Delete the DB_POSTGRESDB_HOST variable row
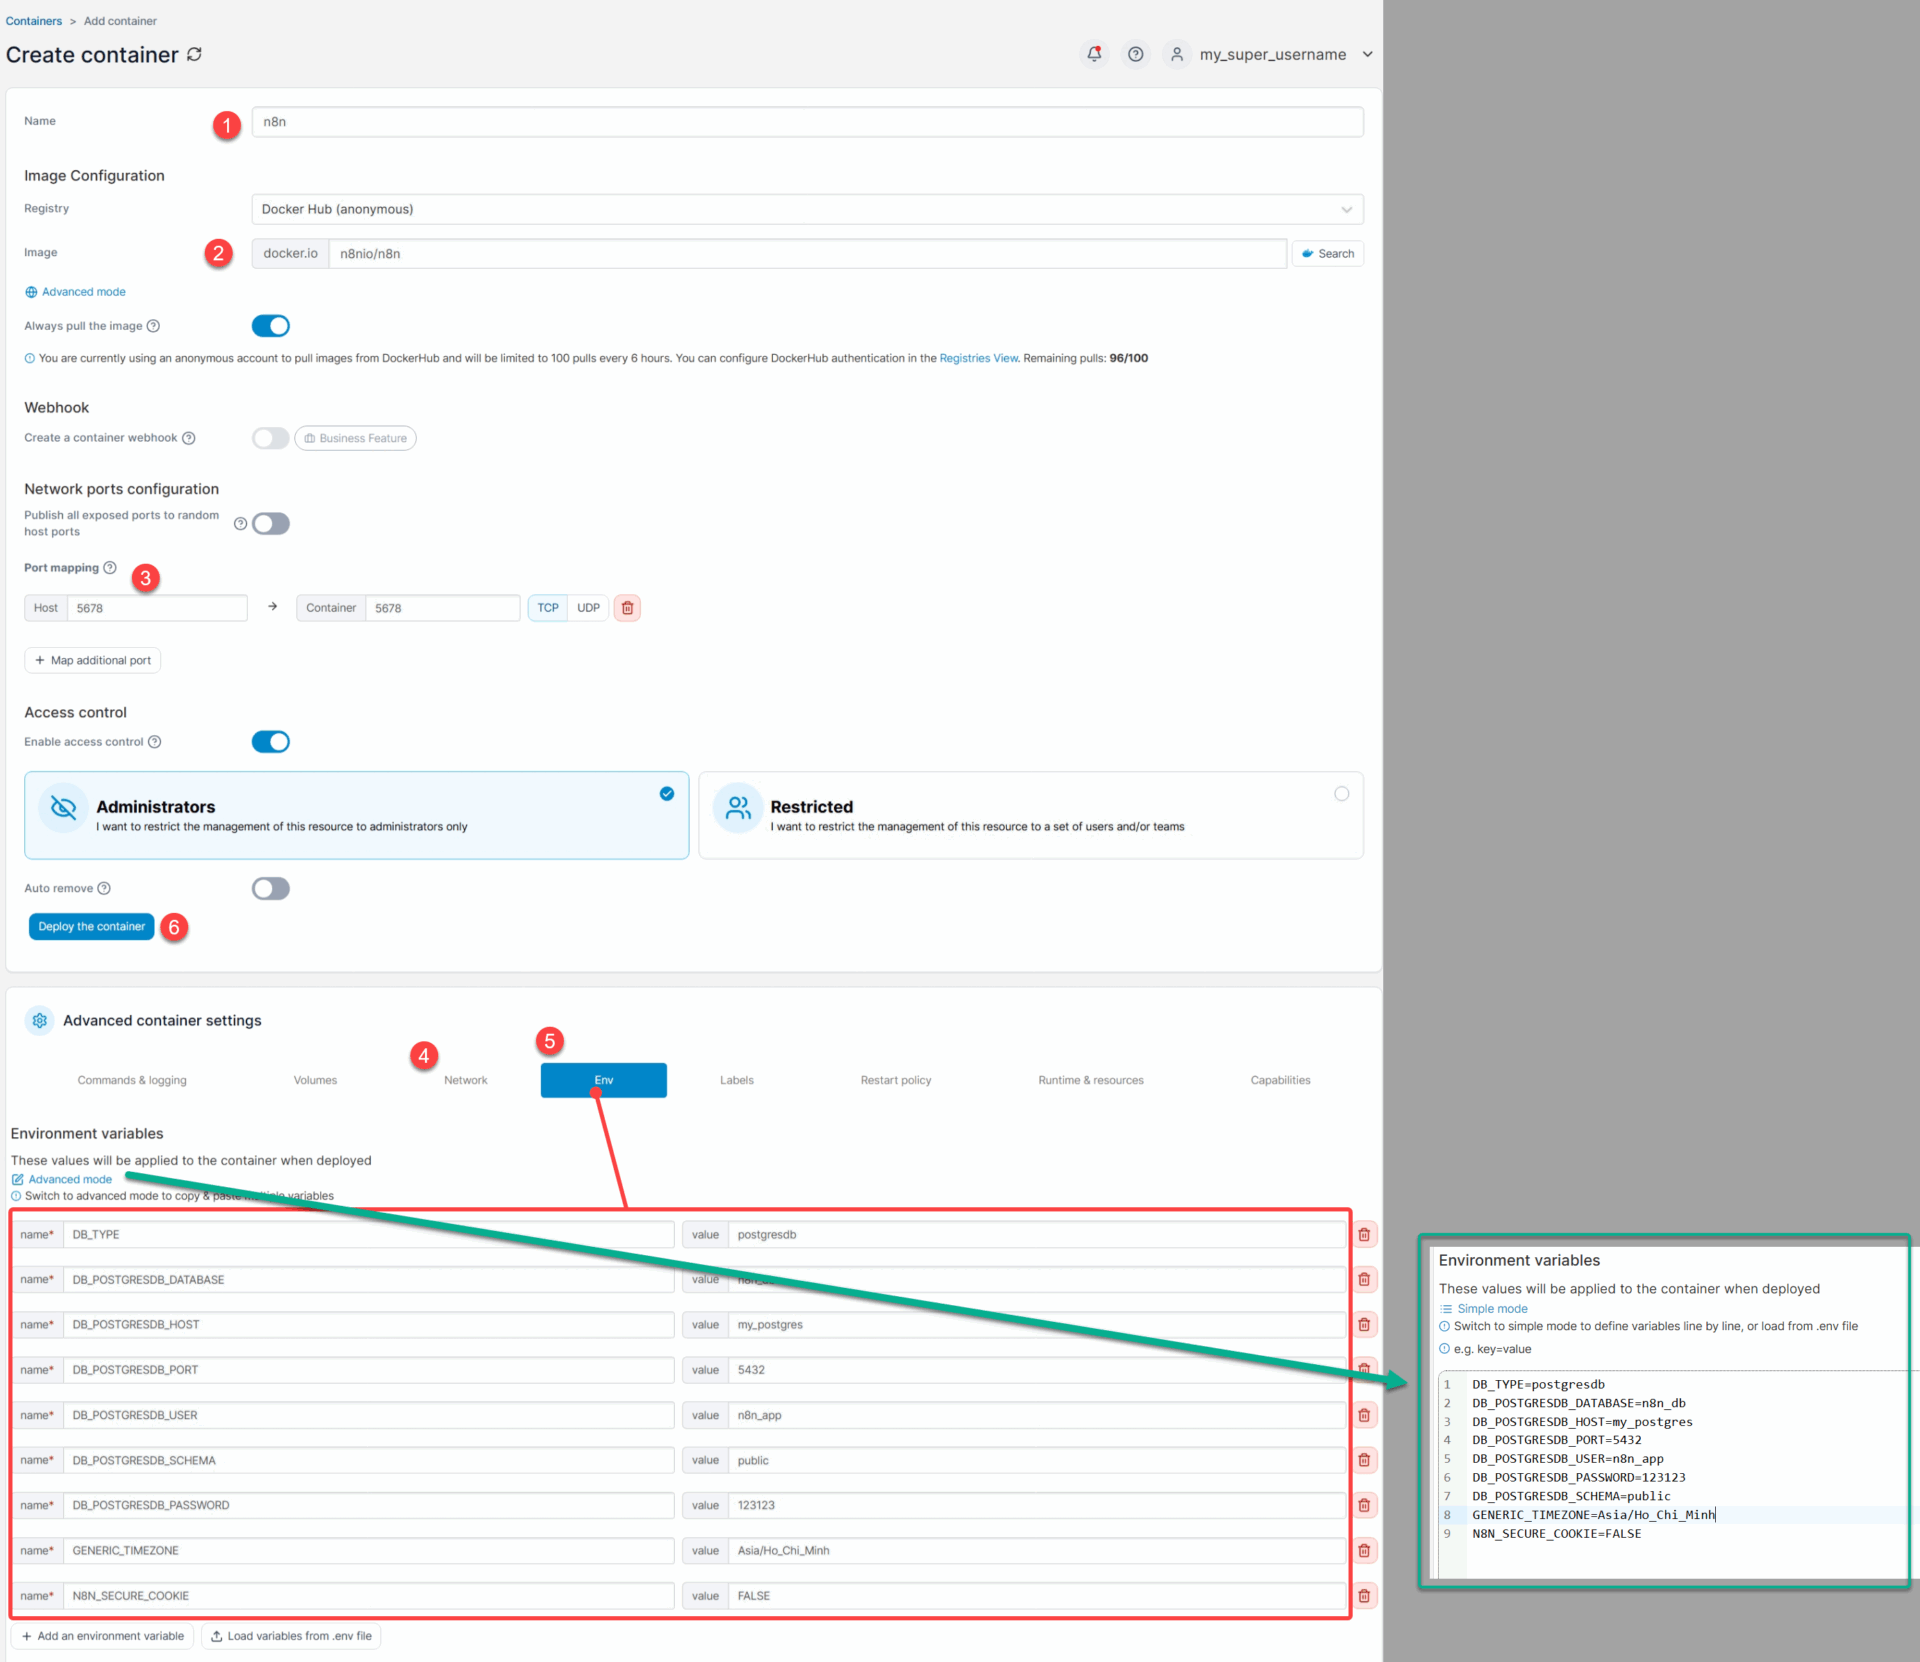The image size is (1920, 1662). 1364,1325
